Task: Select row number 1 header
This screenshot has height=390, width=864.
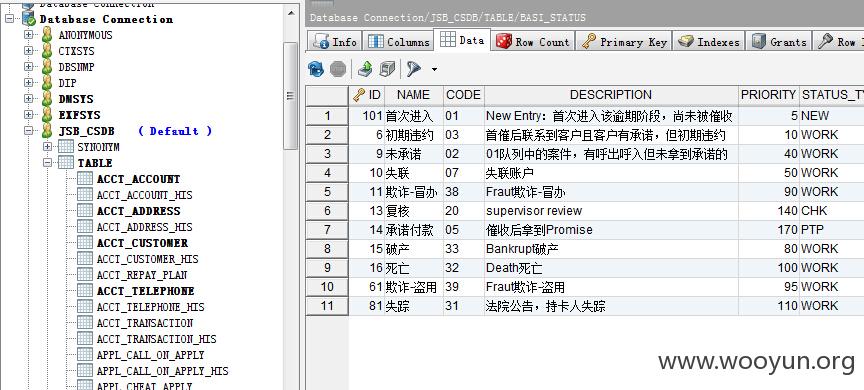Action: pyautogui.click(x=327, y=116)
